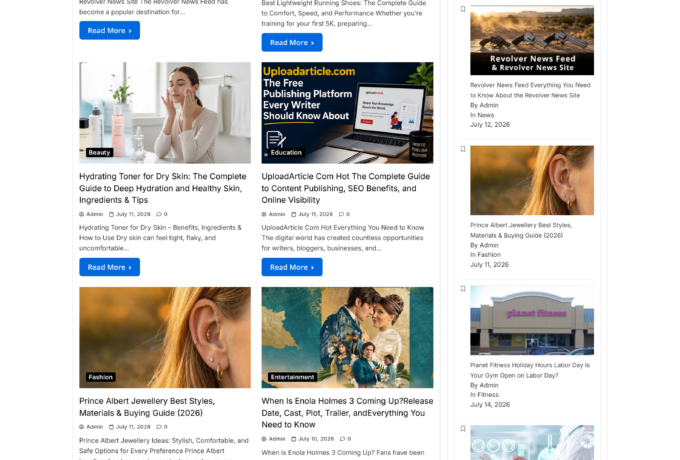The width and height of the screenshot is (680, 460).
Task: Open sidebar Revolver News Feed image
Action: 532,40
